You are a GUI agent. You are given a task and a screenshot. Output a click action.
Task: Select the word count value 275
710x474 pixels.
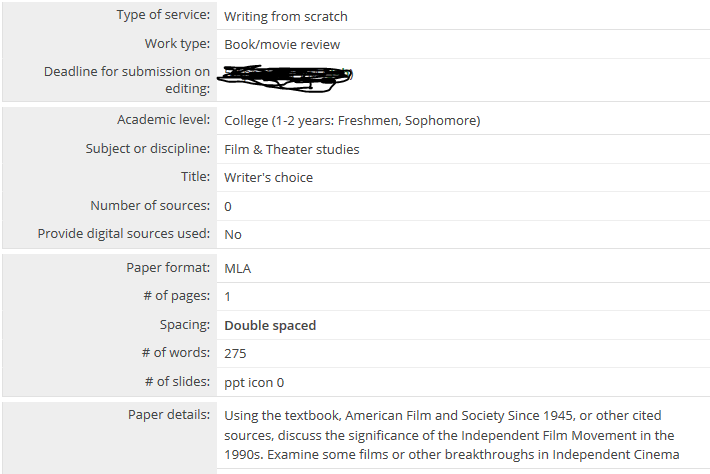click(235, 353)
